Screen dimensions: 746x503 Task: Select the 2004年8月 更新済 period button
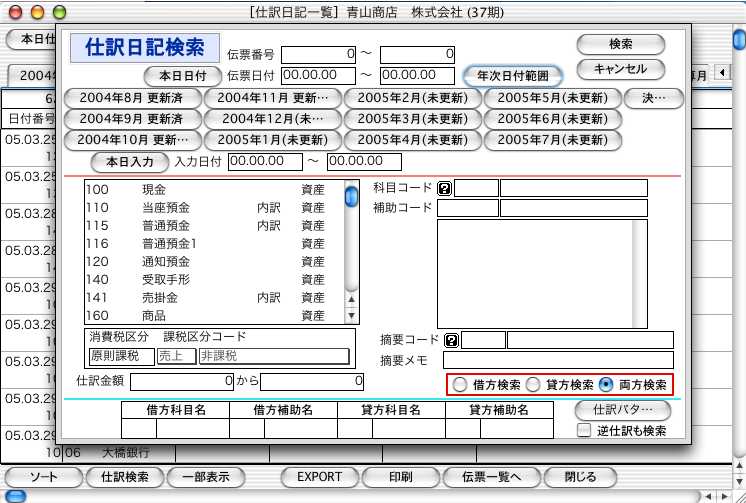[x=131, y=98]
